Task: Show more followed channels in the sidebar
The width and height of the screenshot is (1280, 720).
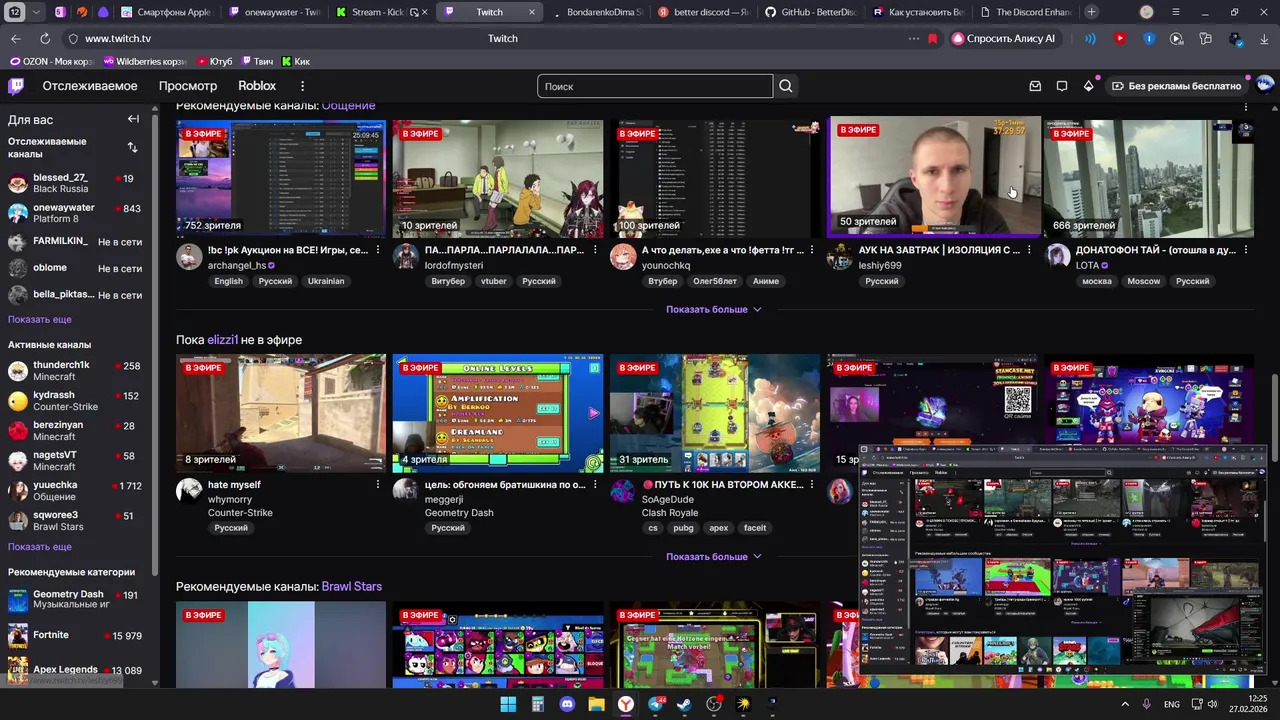Action: 40,319
